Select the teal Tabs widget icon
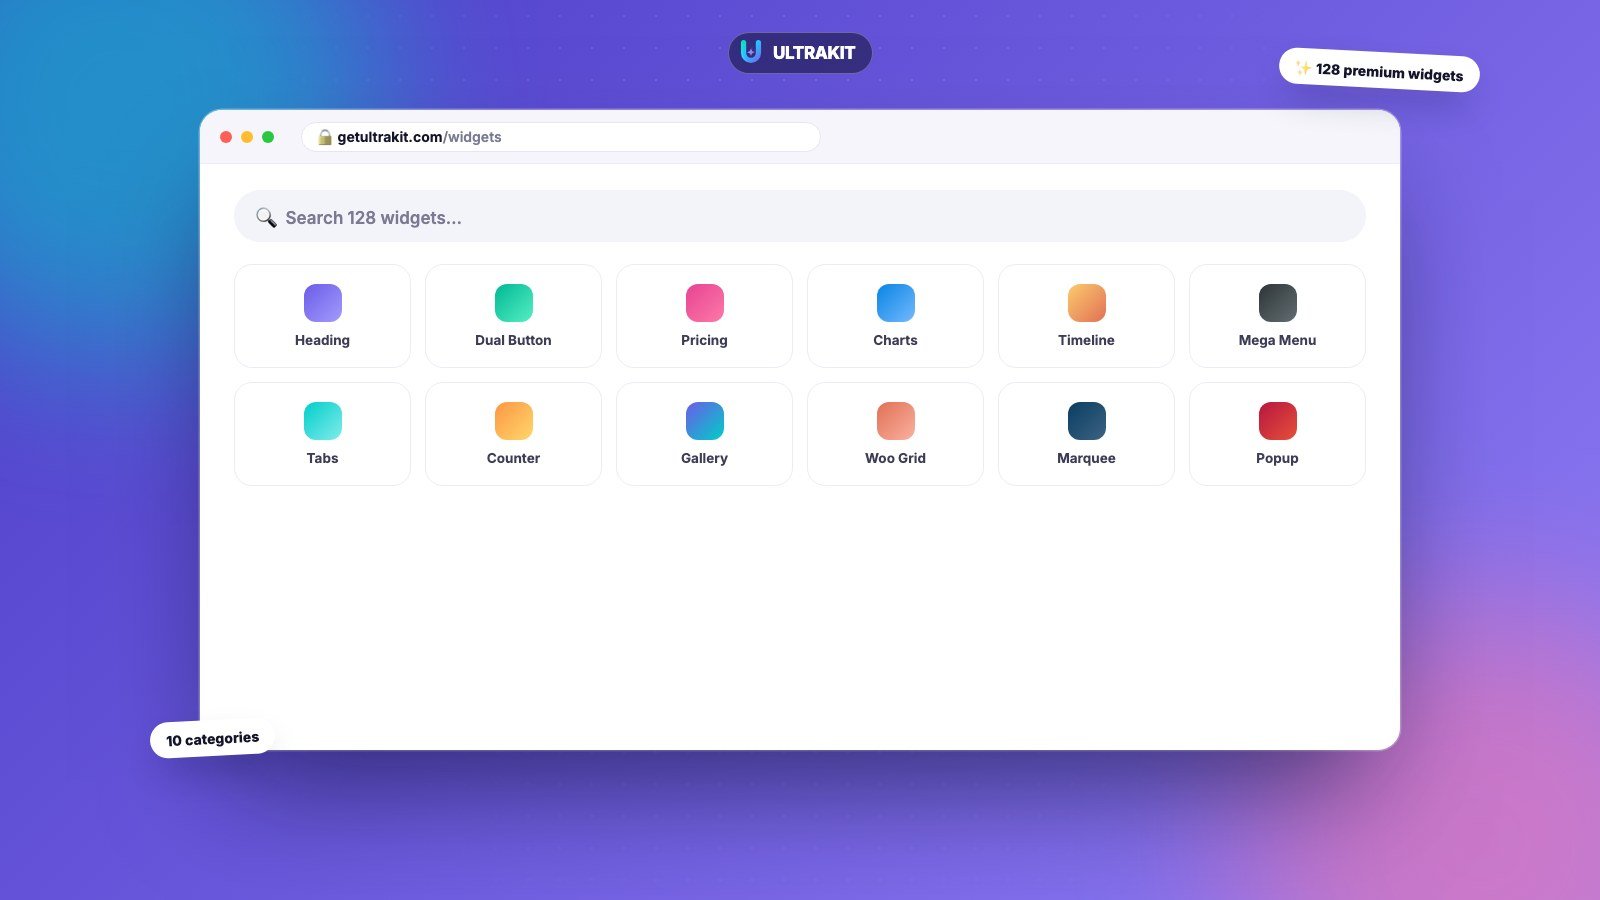1600x900 pixels. [x=322, y=421]
